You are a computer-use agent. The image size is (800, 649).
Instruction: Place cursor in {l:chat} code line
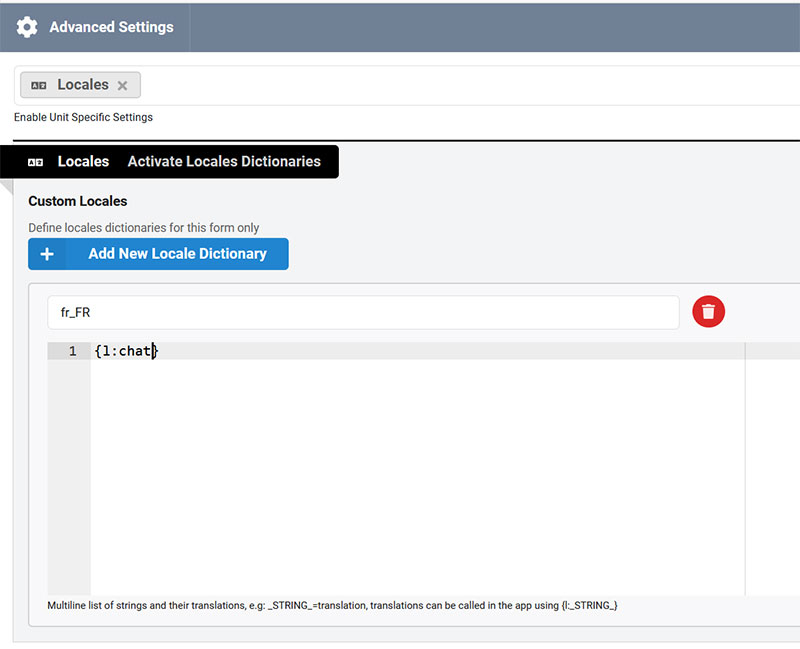tap(125, 351)
